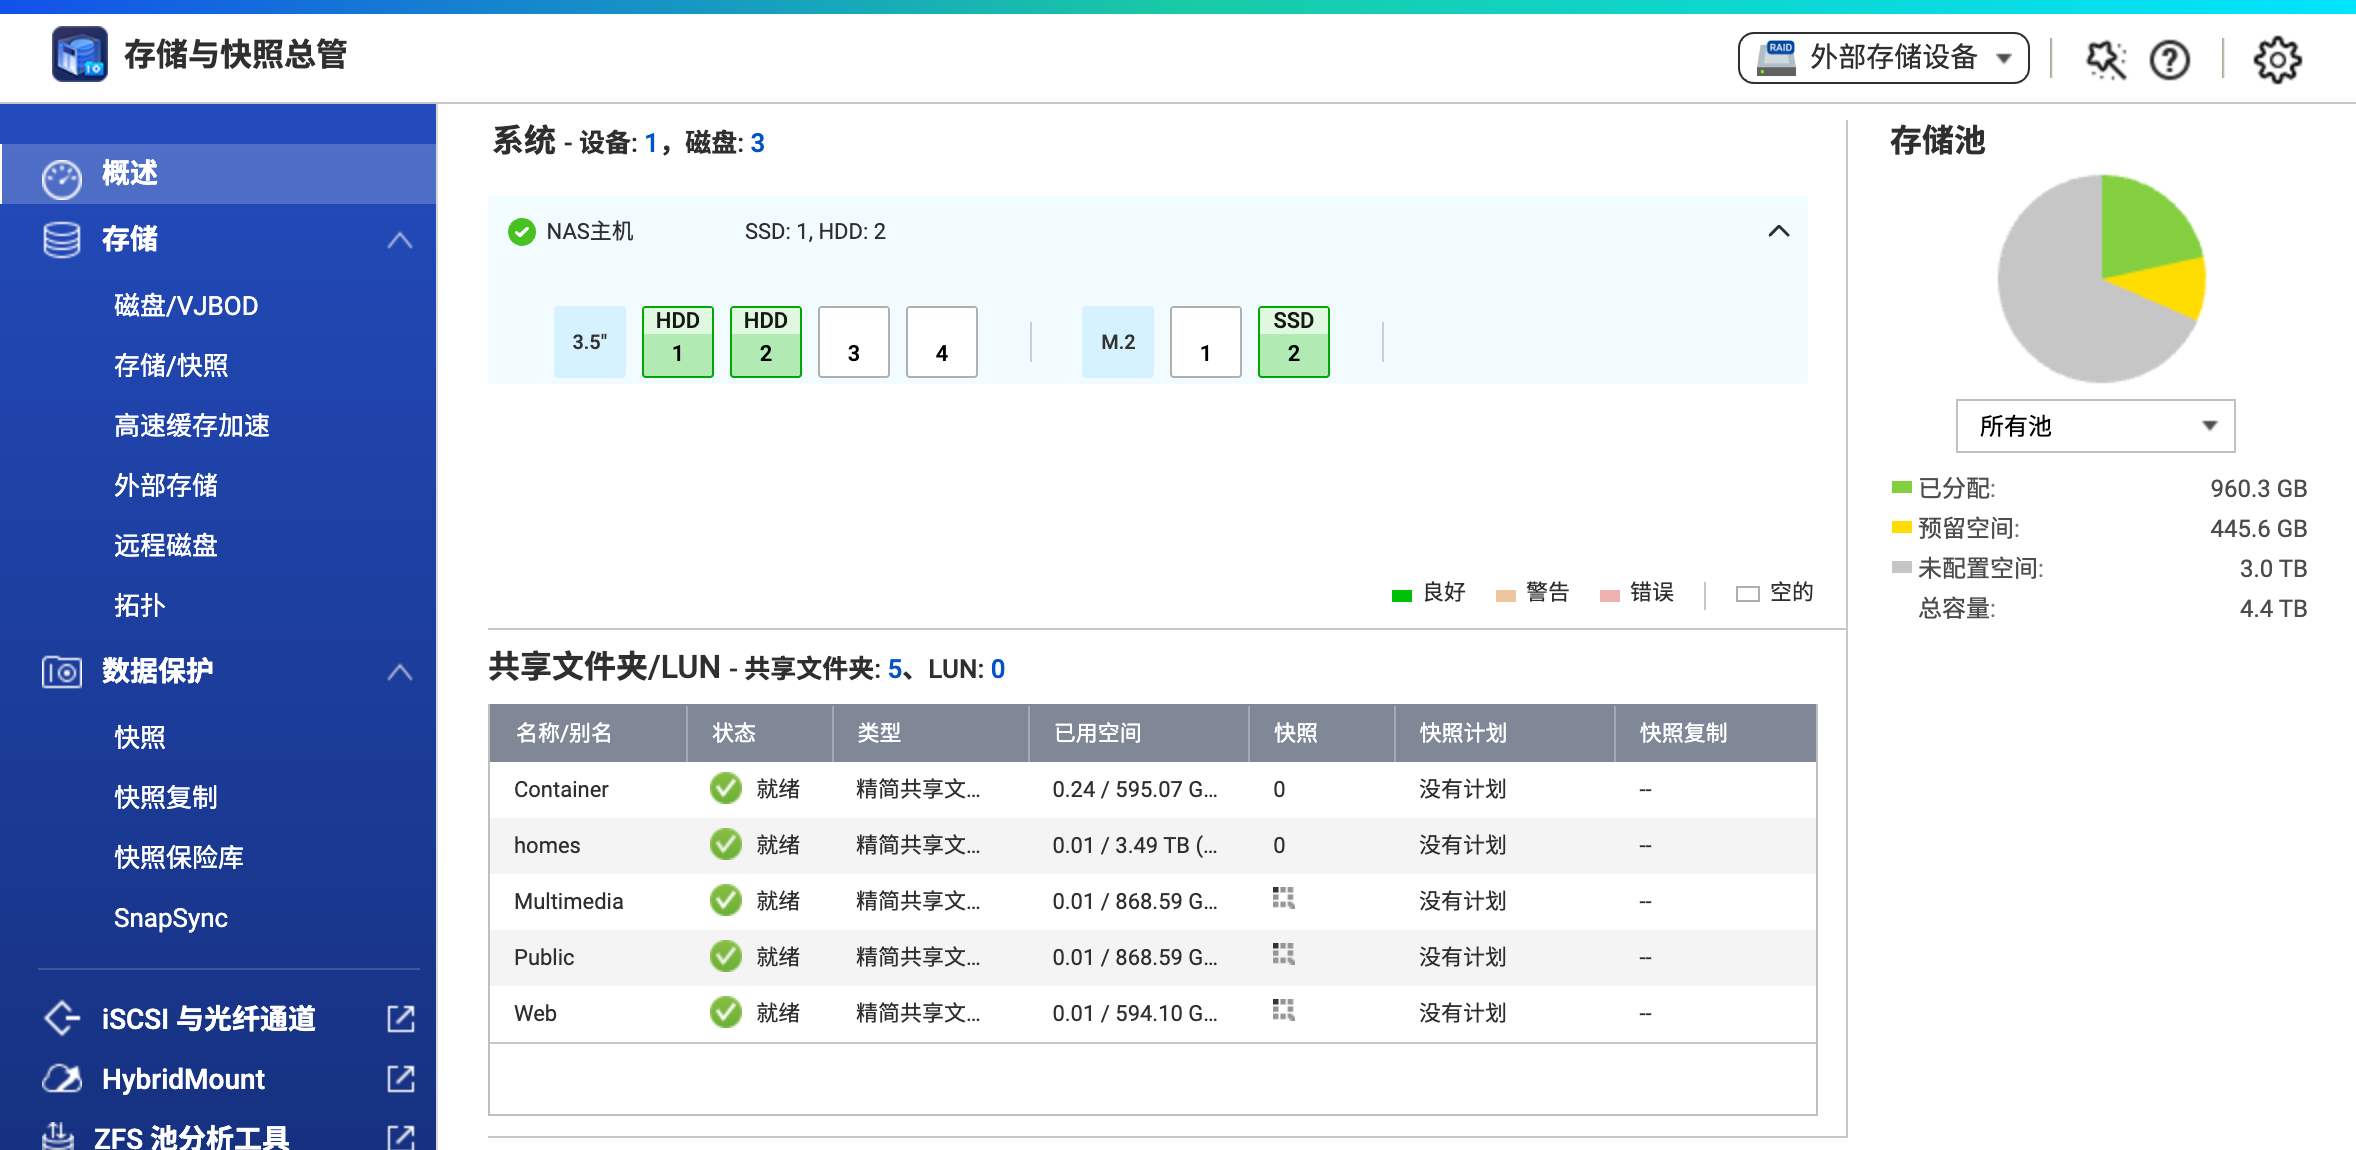This screenshot has height=1150, width=2356.
Task: Click the tools wizard icon in header
Action: pos(2105,60)
